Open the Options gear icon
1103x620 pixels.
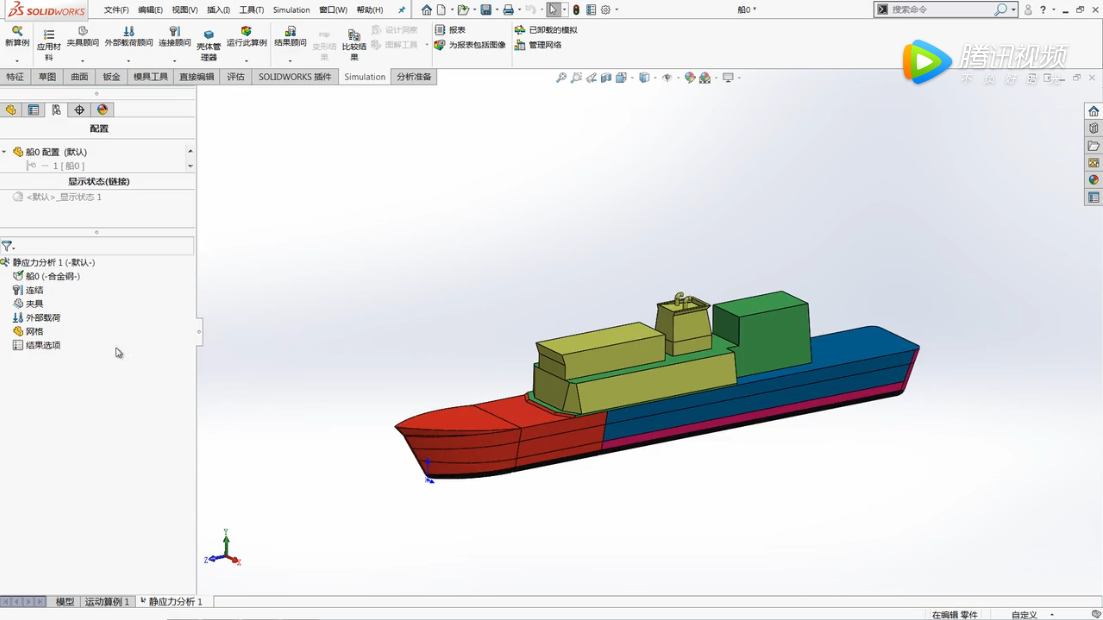point(606,10)
